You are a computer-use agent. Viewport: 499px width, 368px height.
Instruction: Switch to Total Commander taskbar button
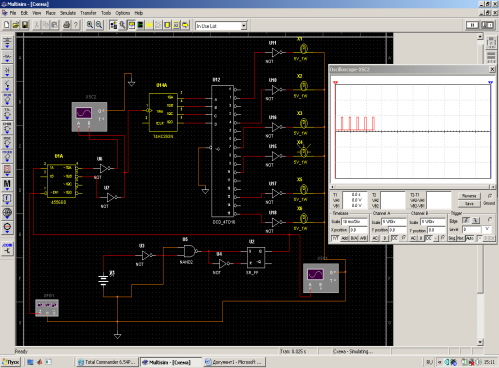[107, 362]
